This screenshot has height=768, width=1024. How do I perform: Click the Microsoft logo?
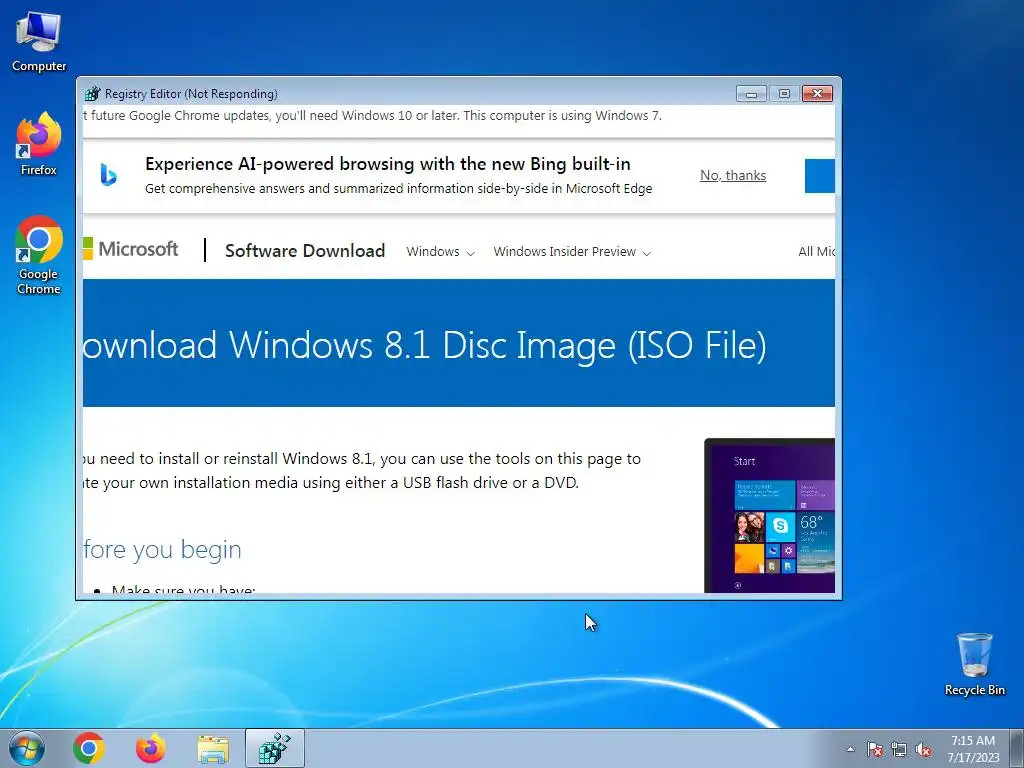(x=131, y=249)
